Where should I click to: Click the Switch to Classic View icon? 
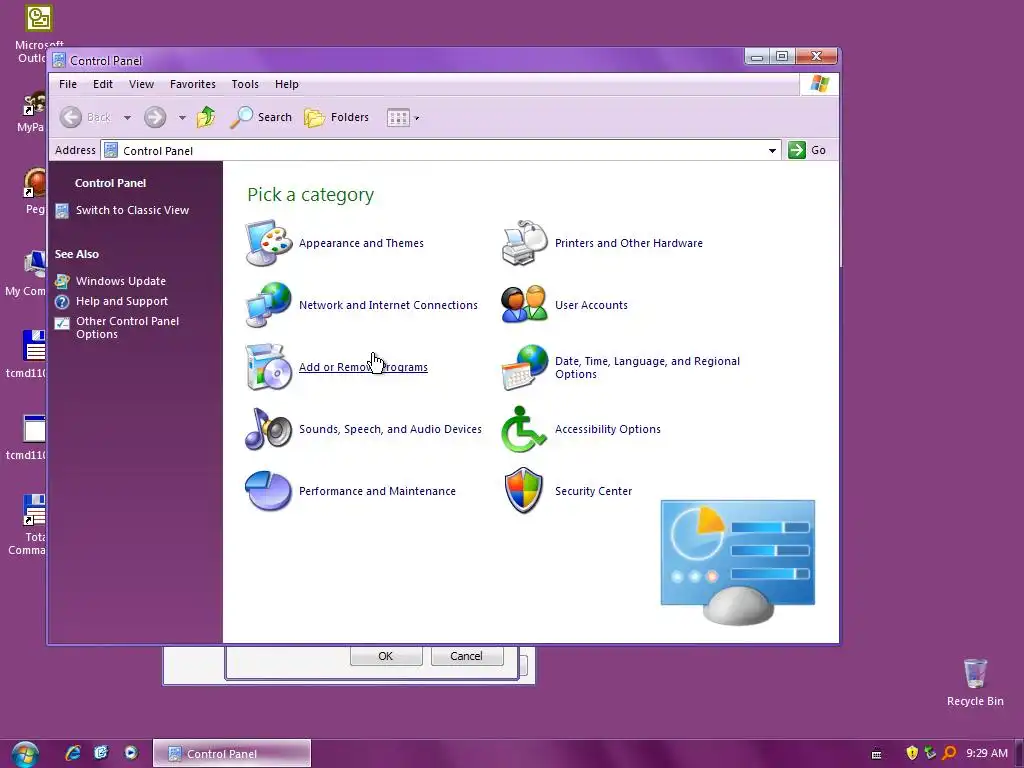(x=62, y=210)
